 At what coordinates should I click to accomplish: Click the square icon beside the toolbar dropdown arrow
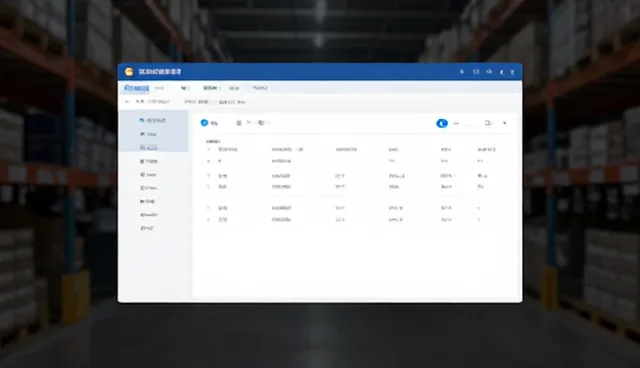pos(488,123)
